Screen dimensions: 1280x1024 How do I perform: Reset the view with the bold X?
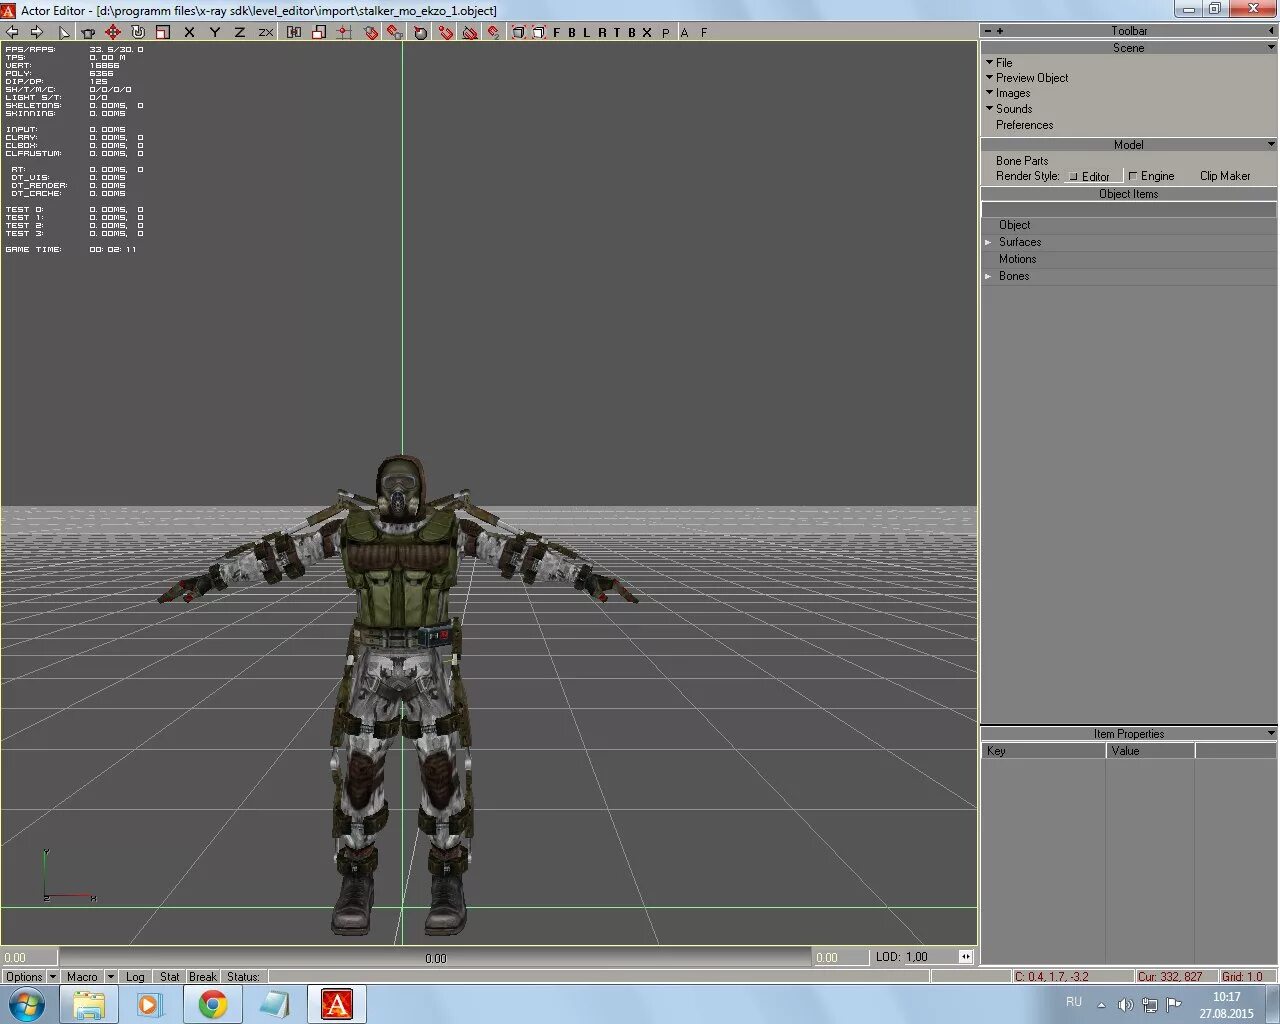coord(647,32)
